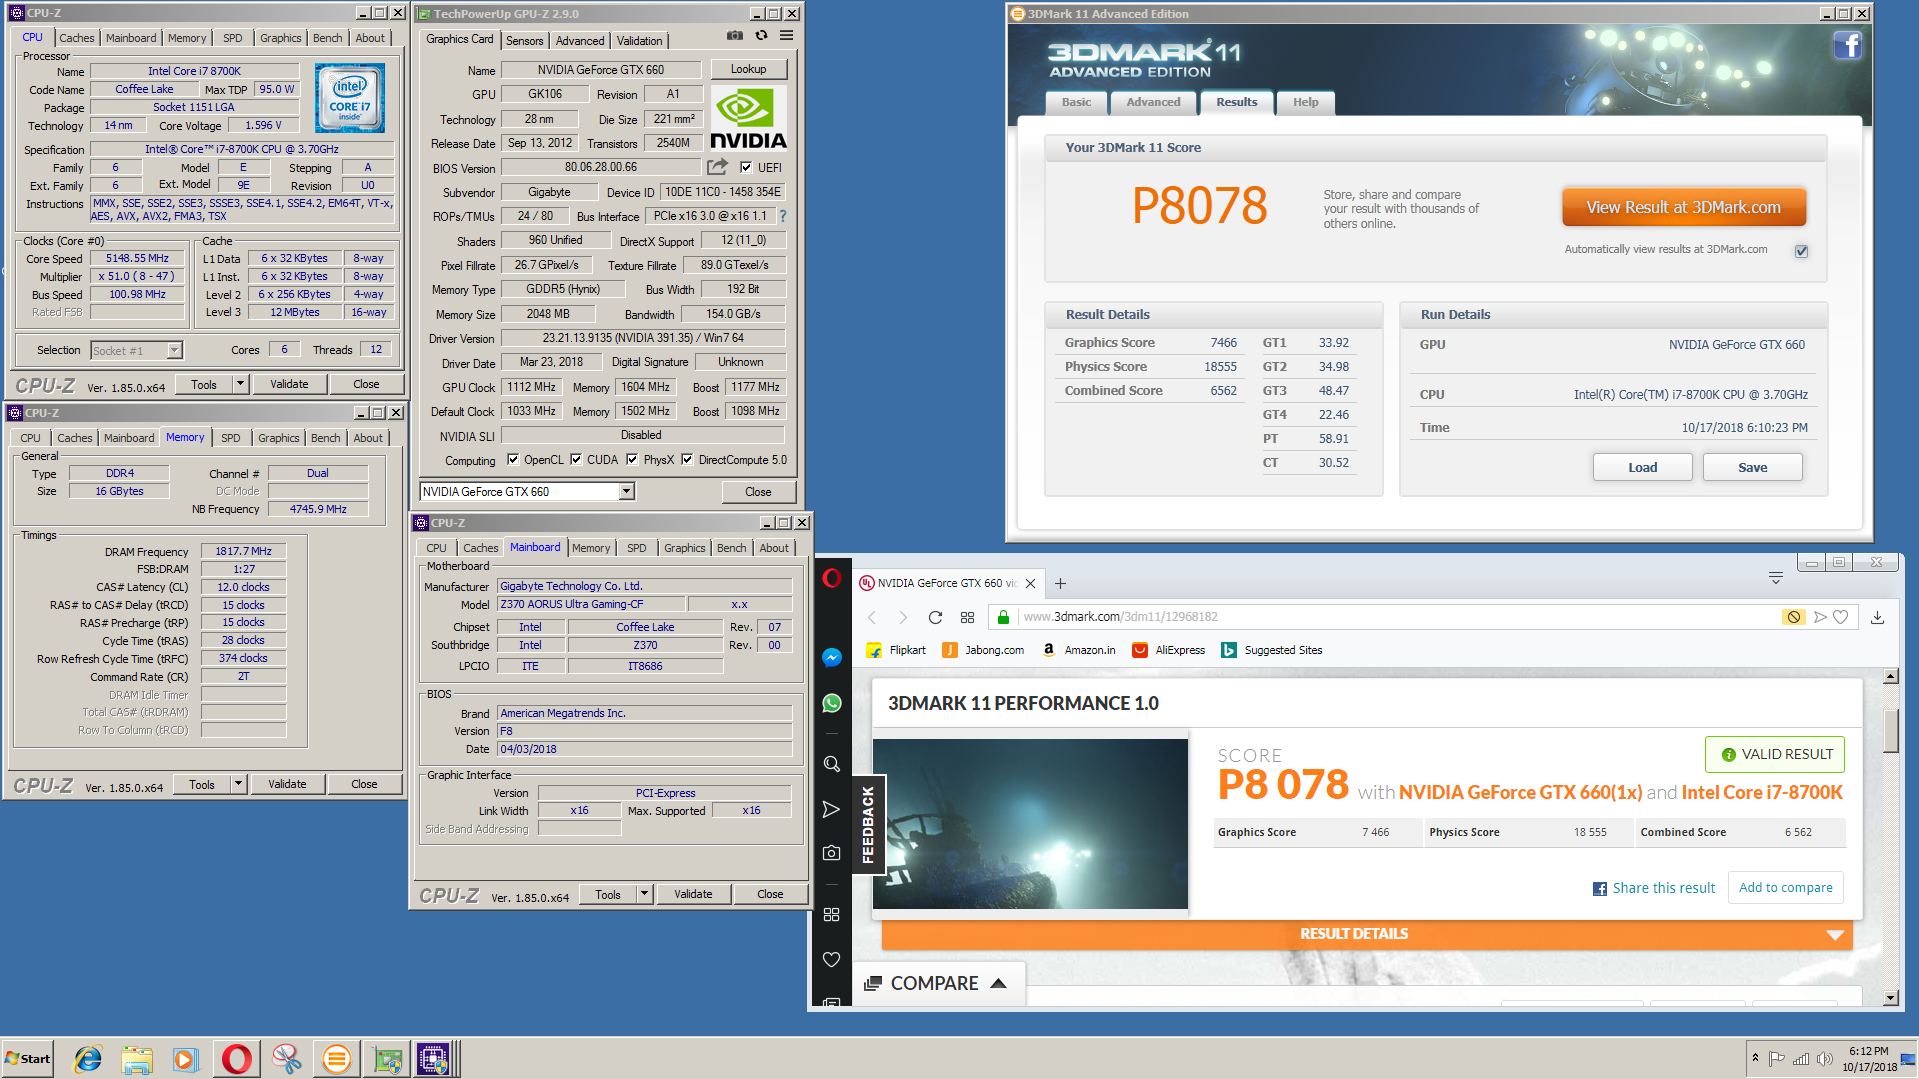This screenshot has width=1919, height=1079.
Task: Open bookmarks heart icon in Opera sidebar
Action: tap(831, 959)
